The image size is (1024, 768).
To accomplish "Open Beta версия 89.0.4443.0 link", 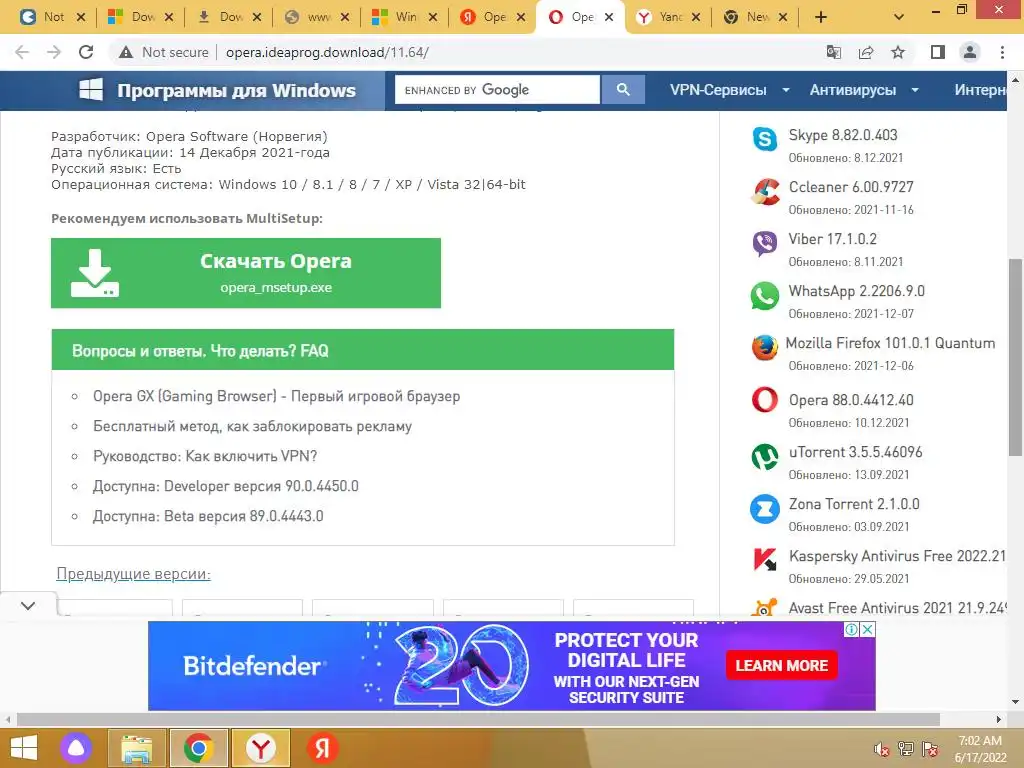I will (208, 517).
